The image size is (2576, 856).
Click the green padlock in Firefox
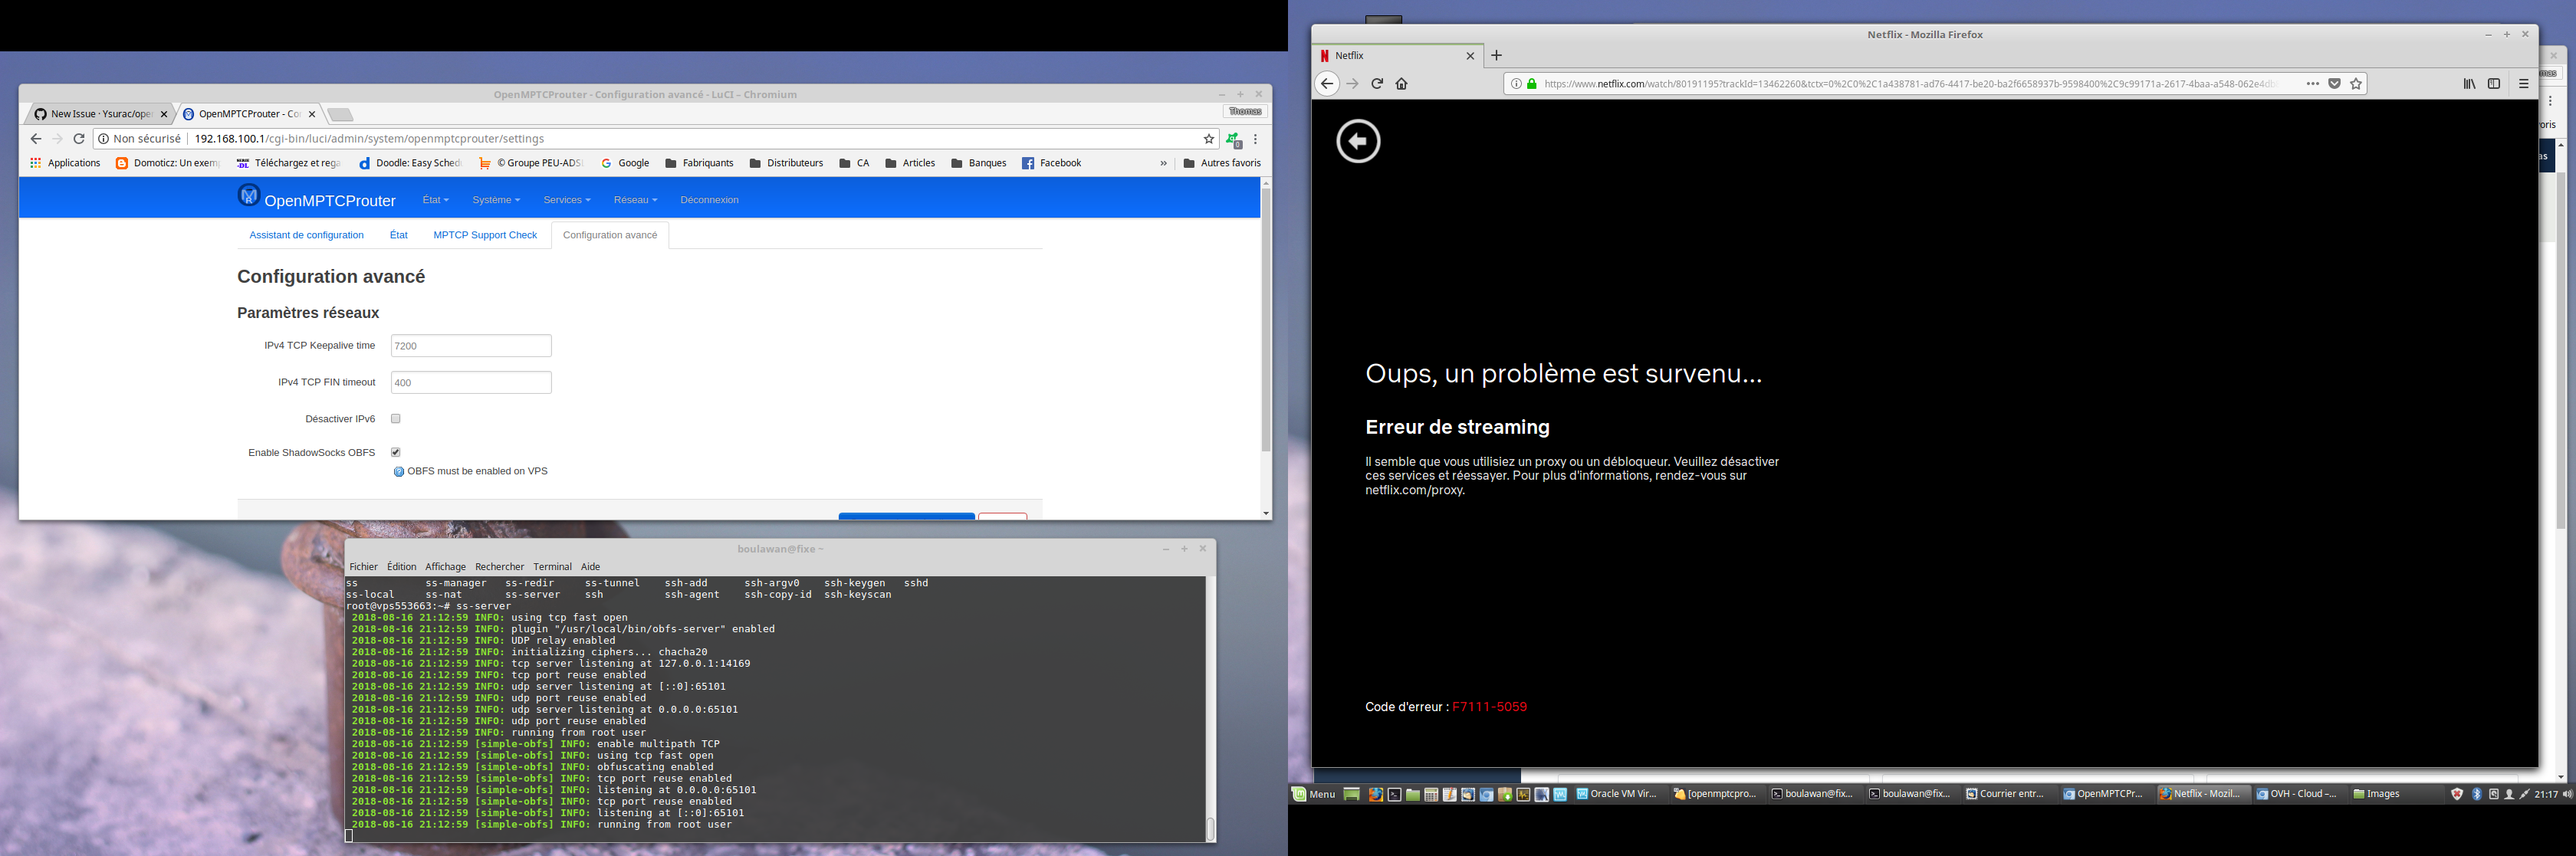pos(1532,84)
